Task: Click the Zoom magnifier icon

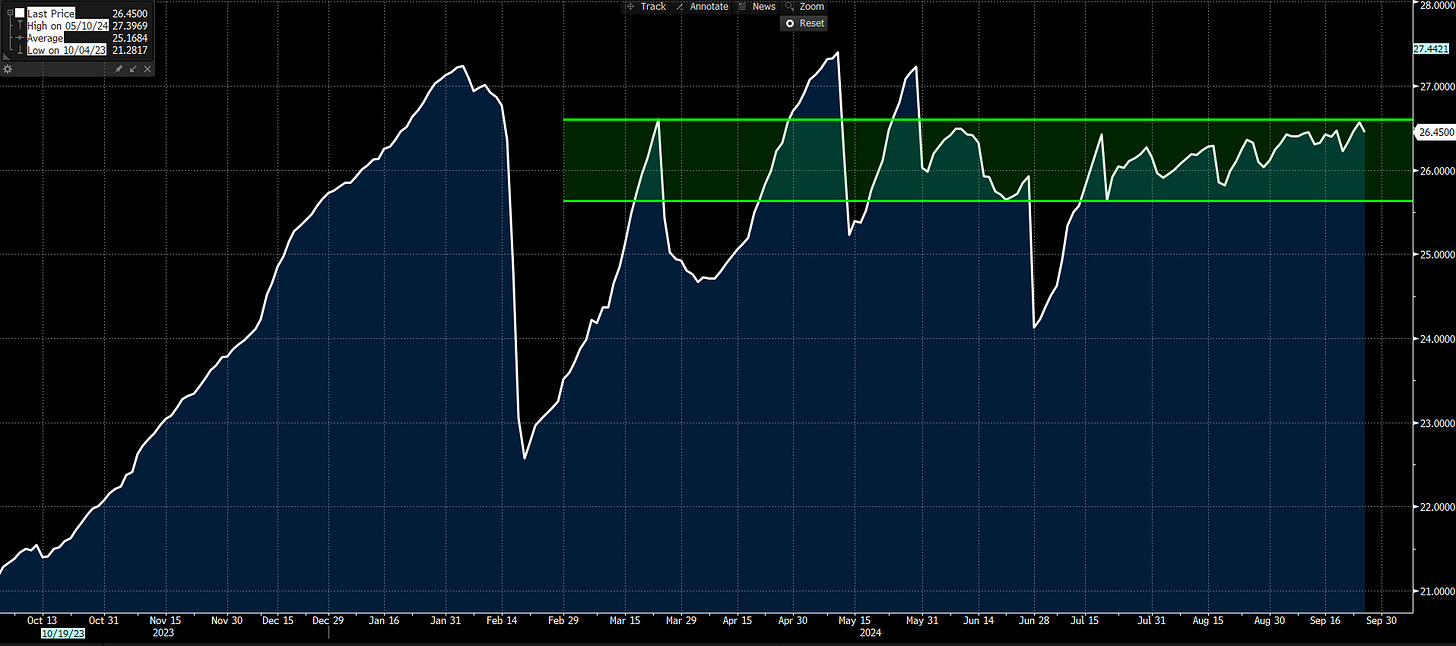Action: pyautogui.click(x=789, y=6)
